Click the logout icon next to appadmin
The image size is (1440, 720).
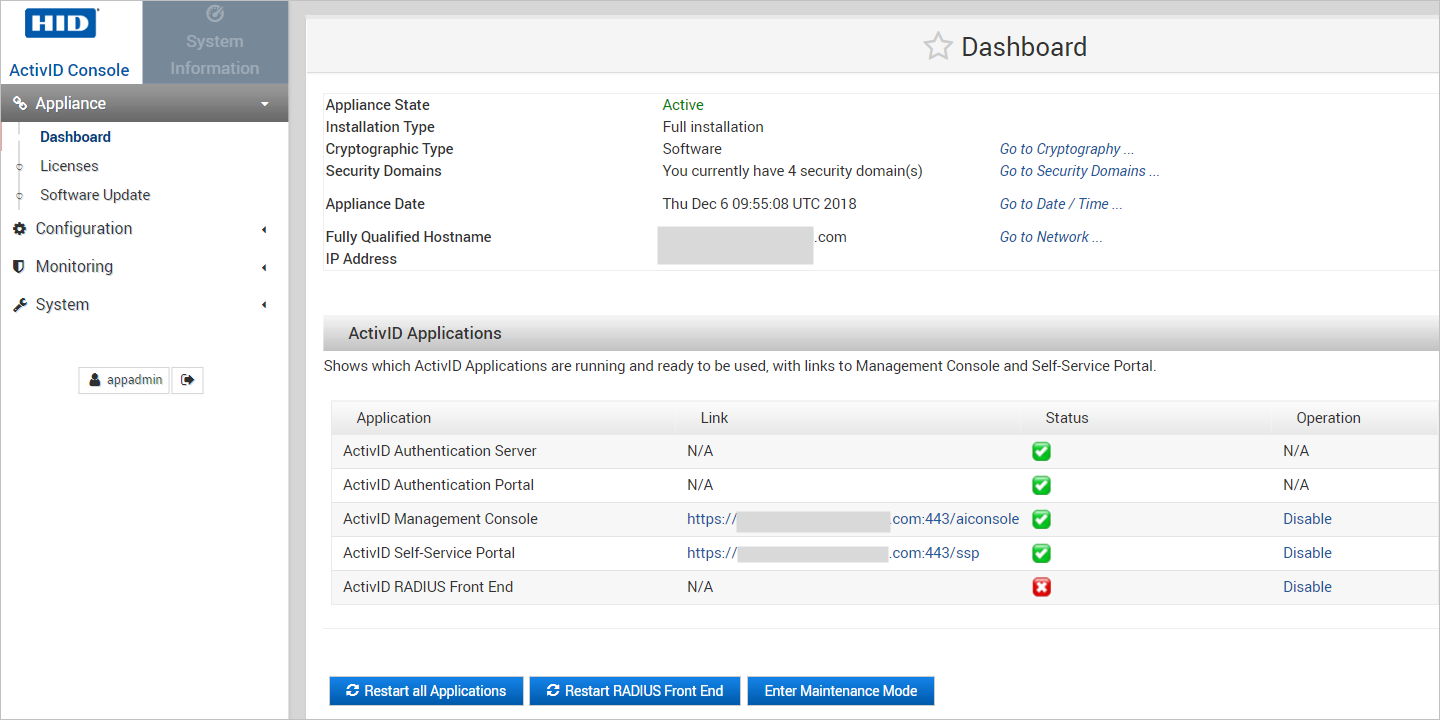(x=187, y=380)
